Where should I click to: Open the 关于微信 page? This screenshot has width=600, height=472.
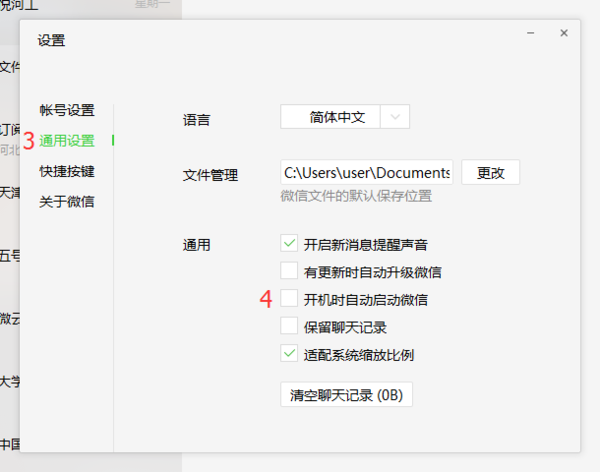67,202
